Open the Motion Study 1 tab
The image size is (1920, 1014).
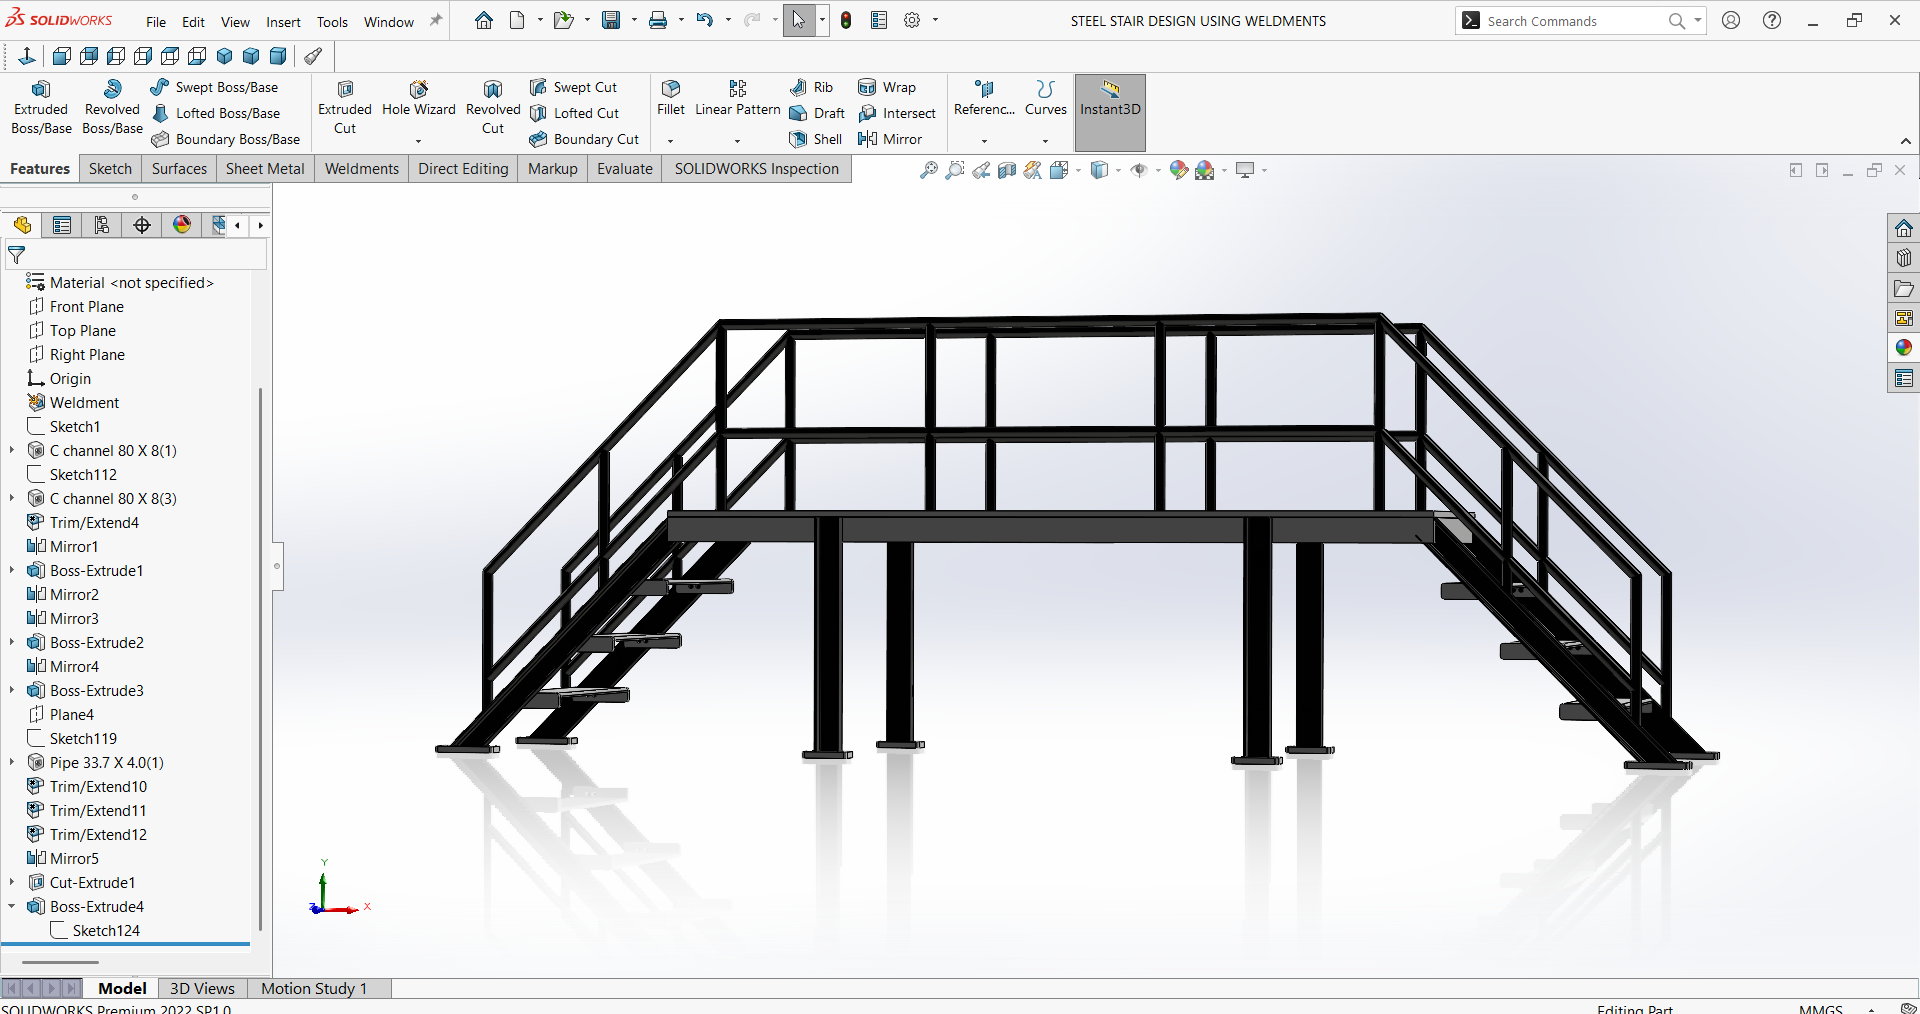314,988
